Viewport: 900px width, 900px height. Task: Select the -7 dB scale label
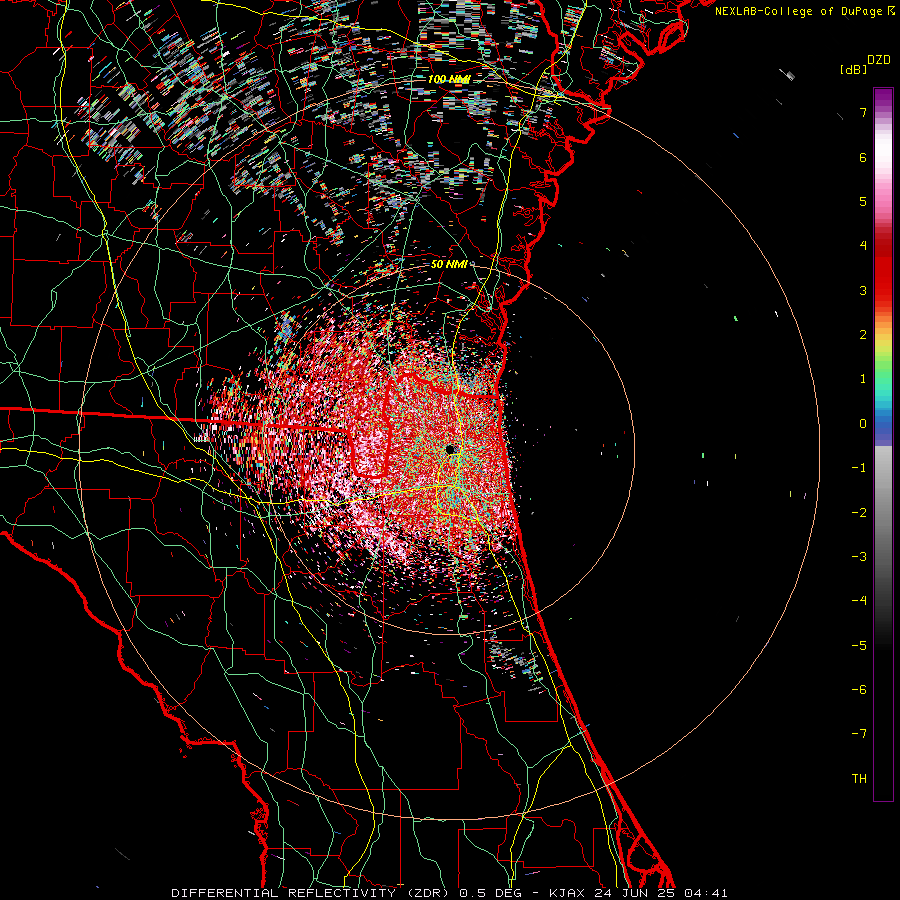click(x=859, y=734)
